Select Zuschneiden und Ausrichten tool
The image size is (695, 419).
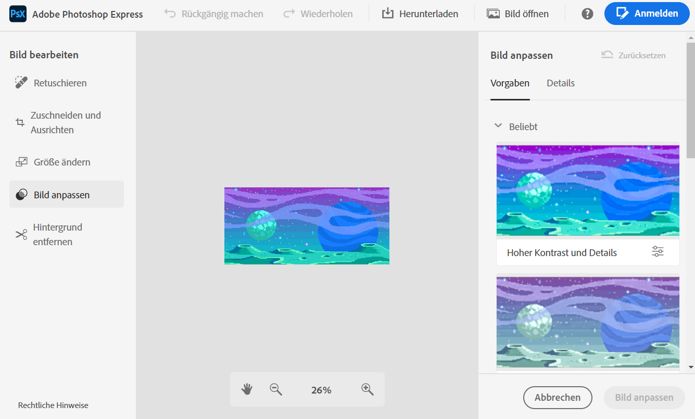coord(64,122)
